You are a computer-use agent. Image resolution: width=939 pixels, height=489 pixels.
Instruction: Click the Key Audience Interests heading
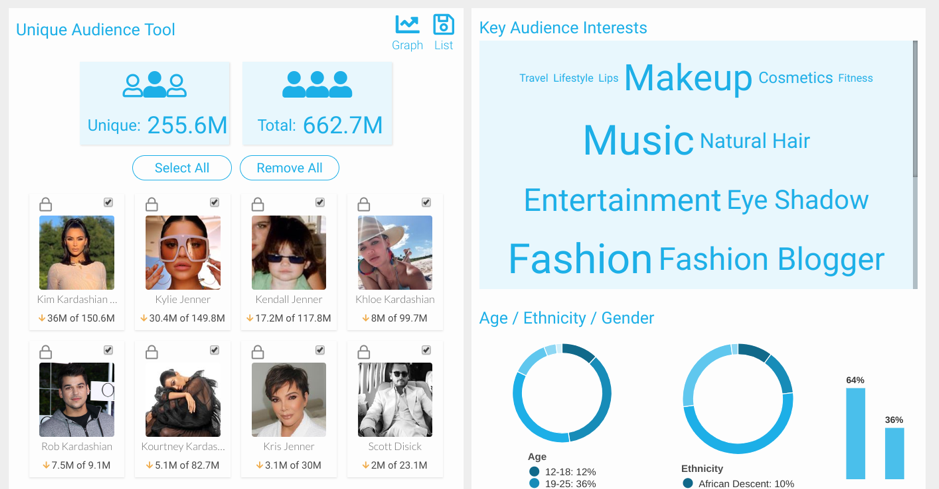[x=563, y=28]
